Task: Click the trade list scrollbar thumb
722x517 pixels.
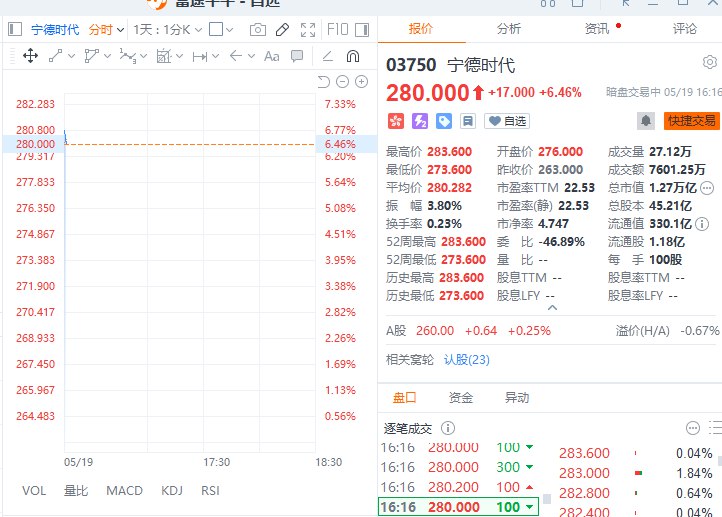Action: [x=547, y=499]
